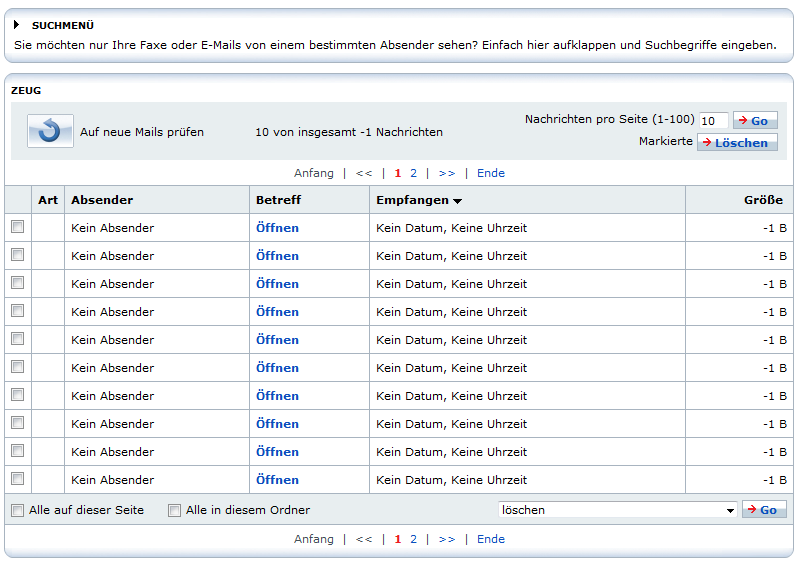Open the fifth message via Öffnen link
Viewport: 803px width, 567px height.
tap(277, 340)
